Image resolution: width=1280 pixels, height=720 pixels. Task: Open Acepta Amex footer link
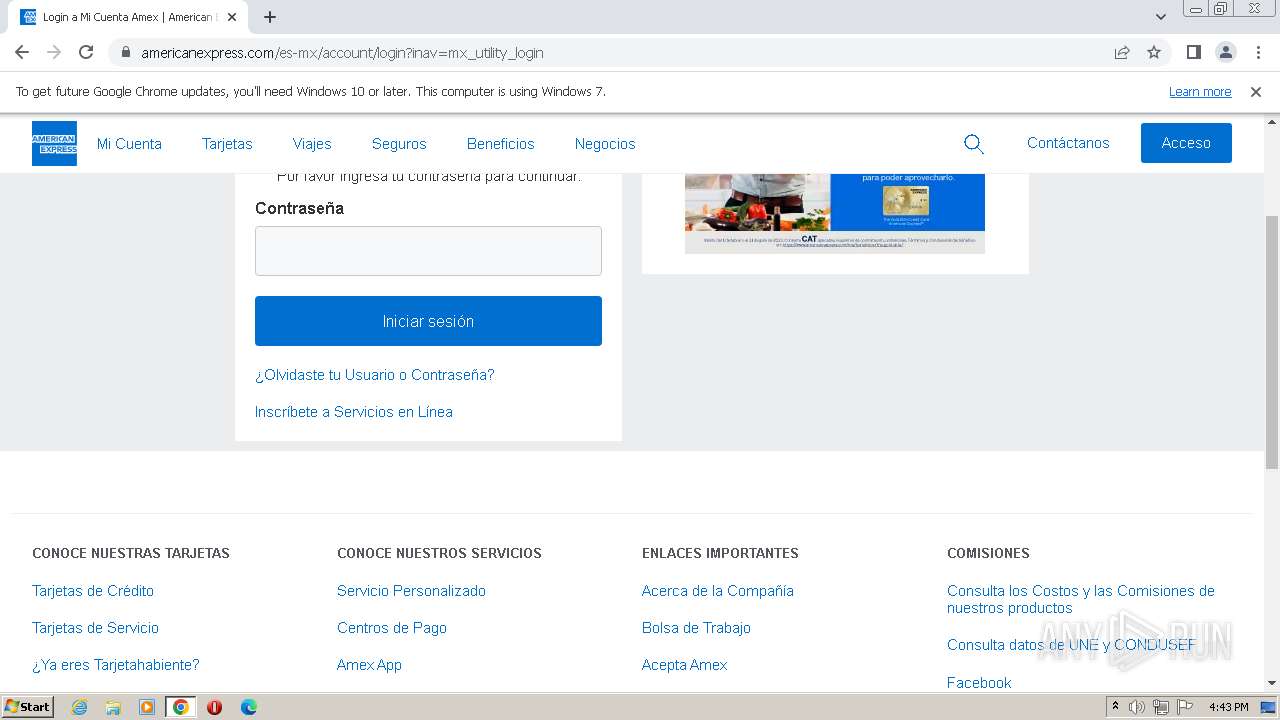[x=685, y=665]
